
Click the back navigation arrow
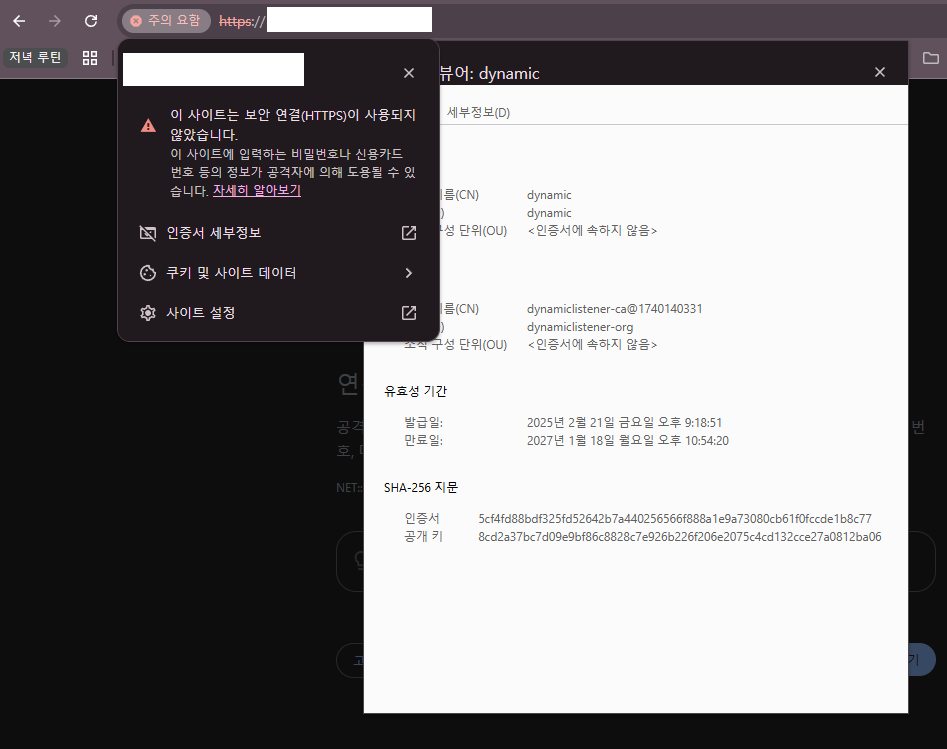(x=18, y=20)
